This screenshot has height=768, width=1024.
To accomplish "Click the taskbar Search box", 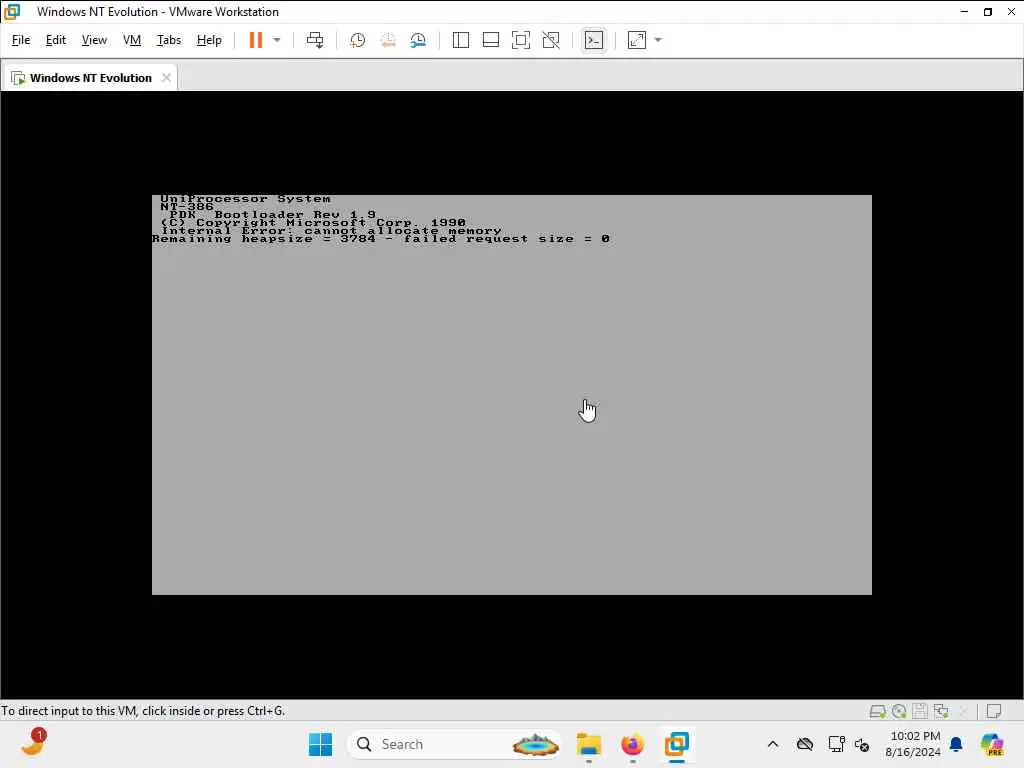I will 455,744.
